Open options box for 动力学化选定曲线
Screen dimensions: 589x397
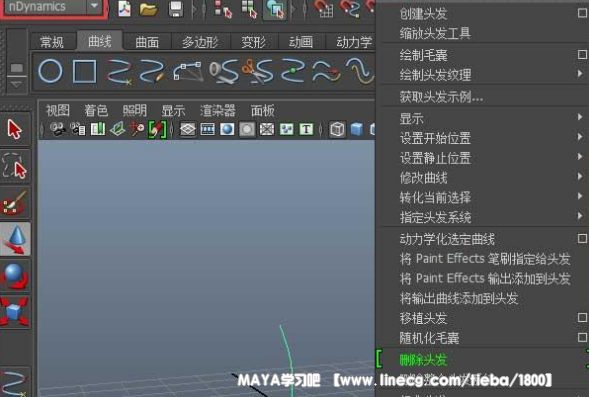tap(582, 239)
